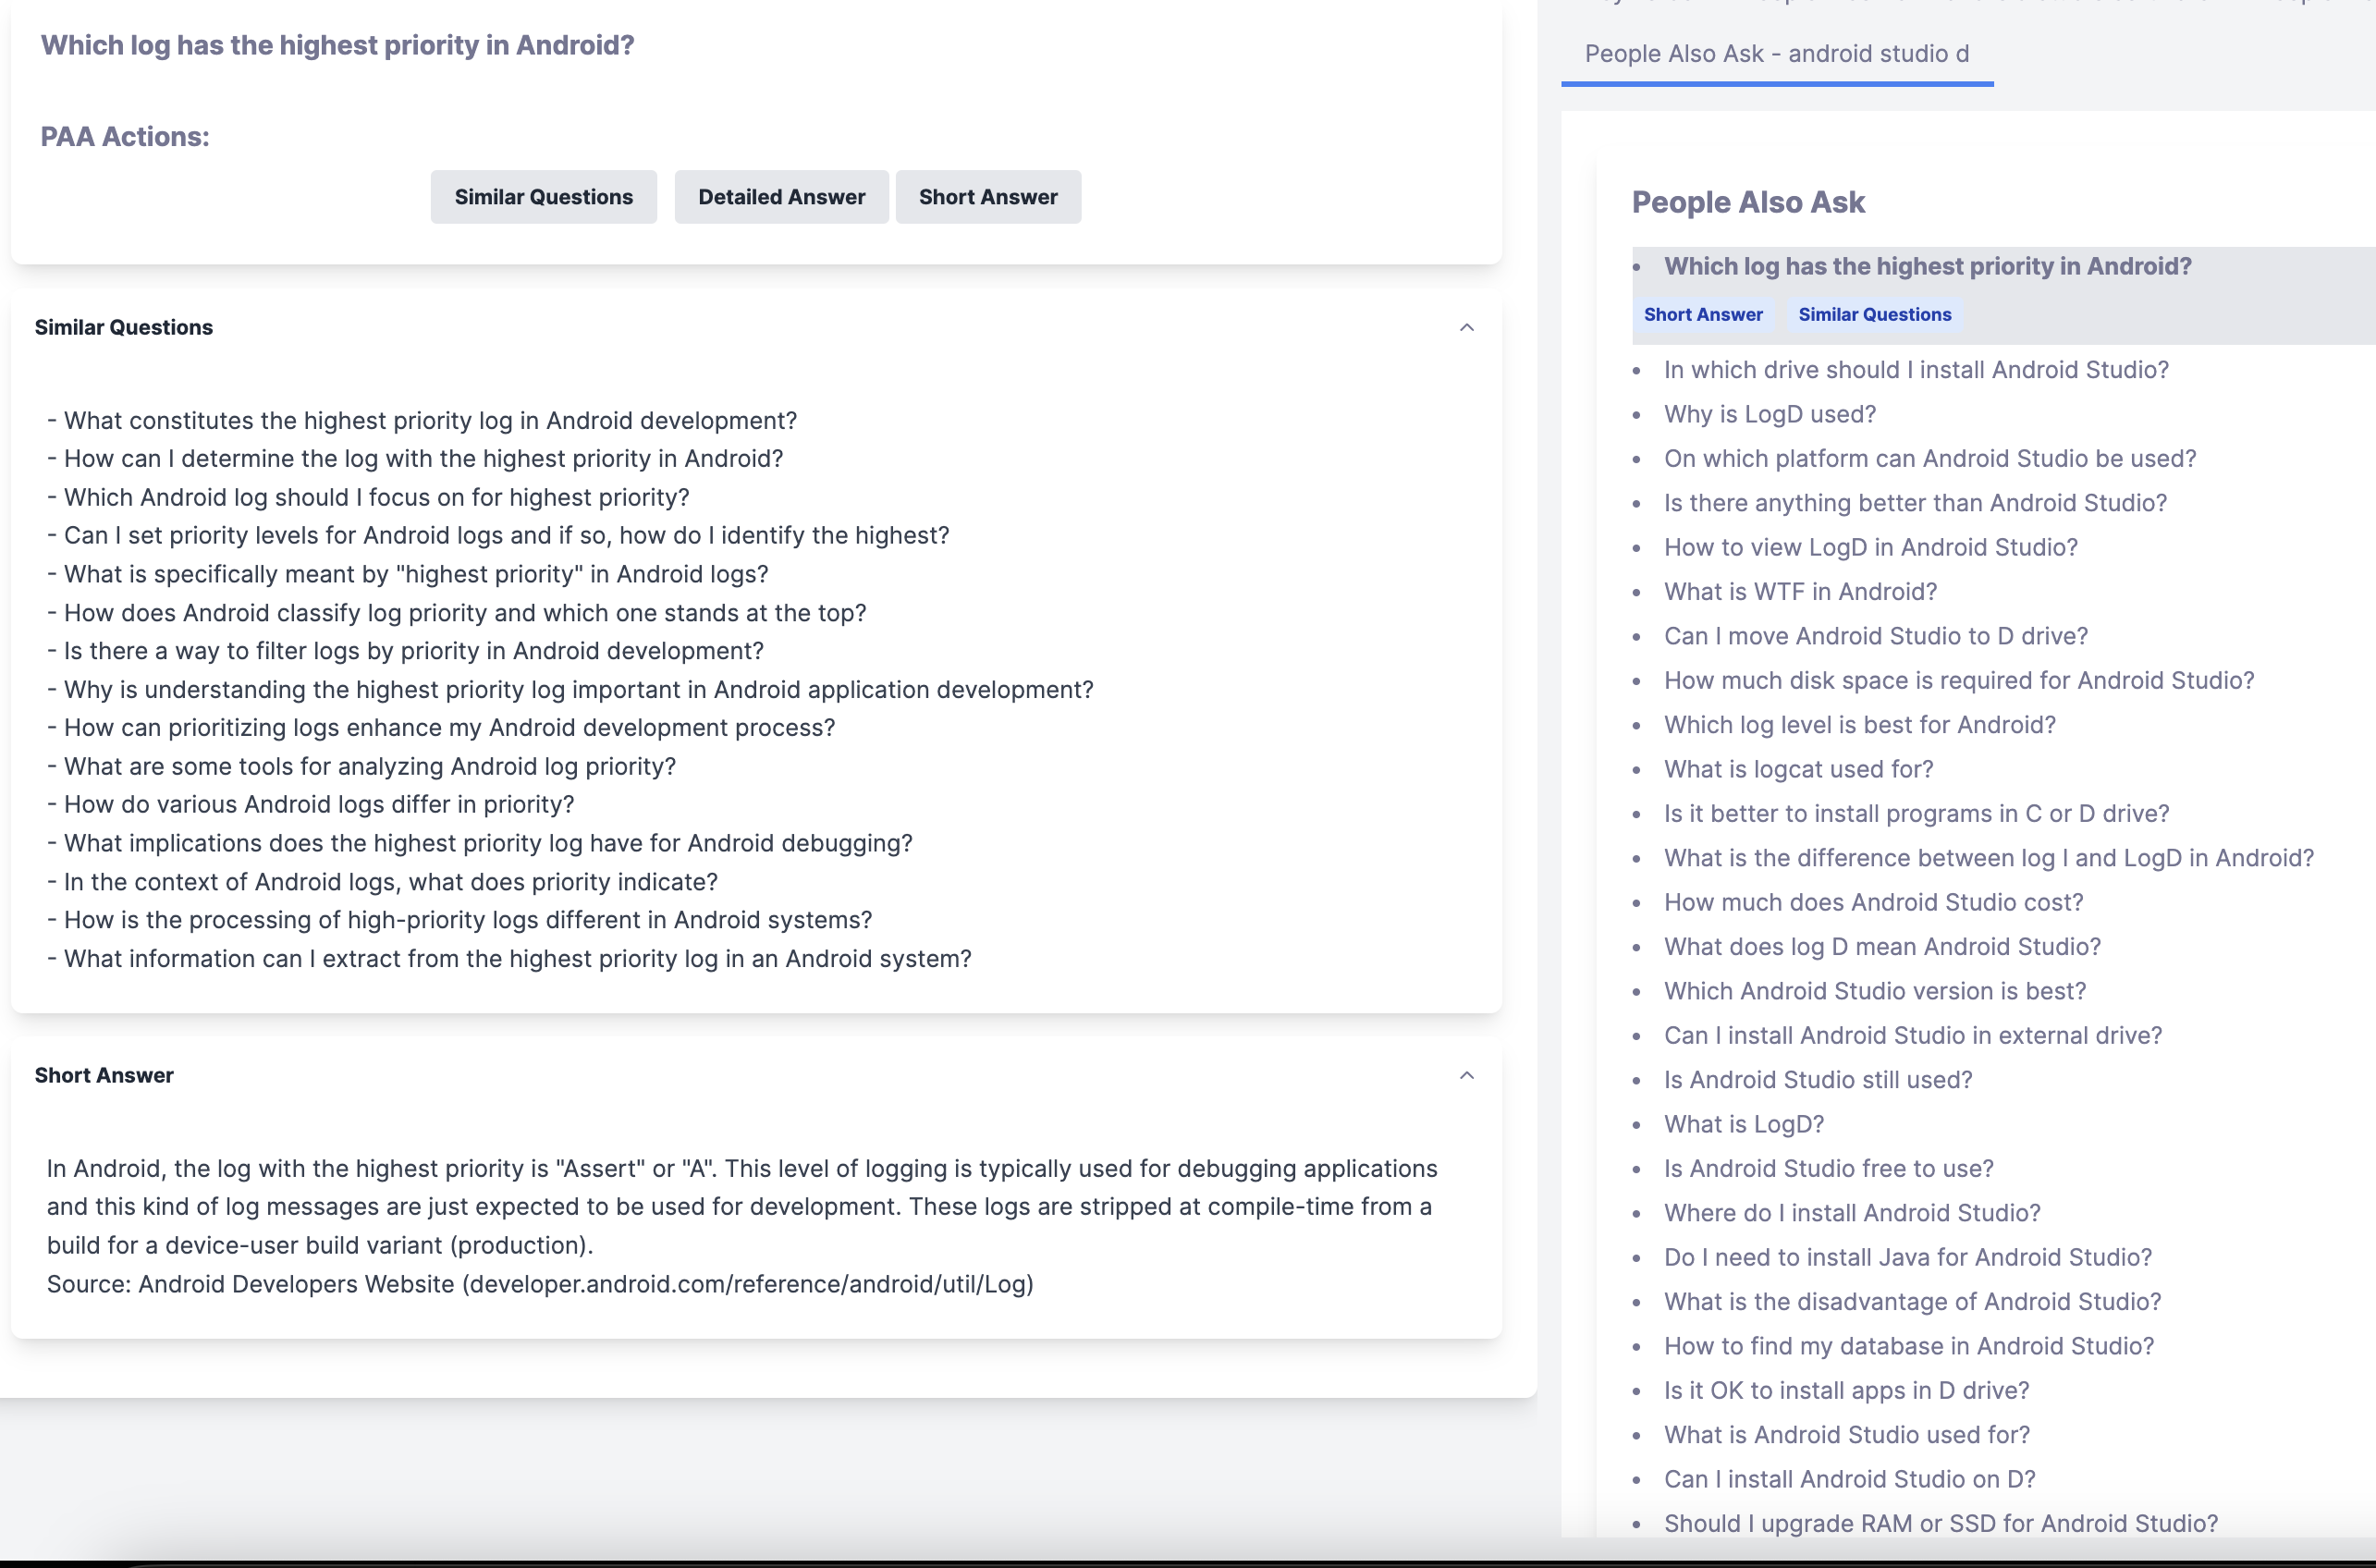Click the Detailed Answer button

coord(781,196)
